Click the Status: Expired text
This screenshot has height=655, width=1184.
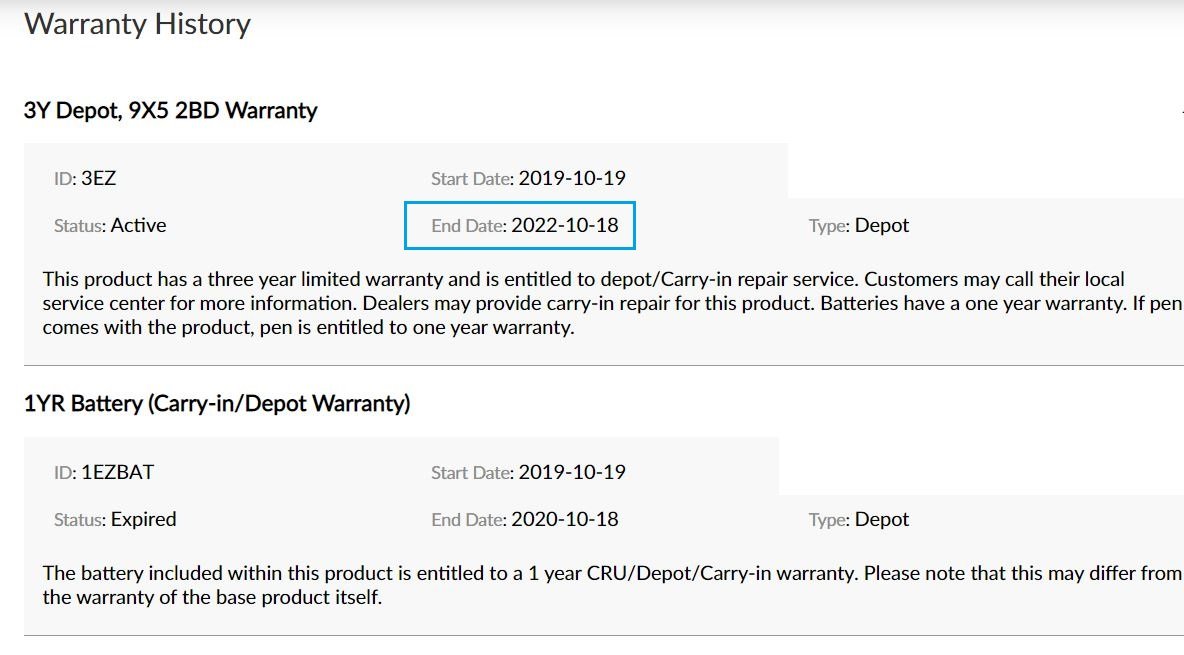[115, 519]
